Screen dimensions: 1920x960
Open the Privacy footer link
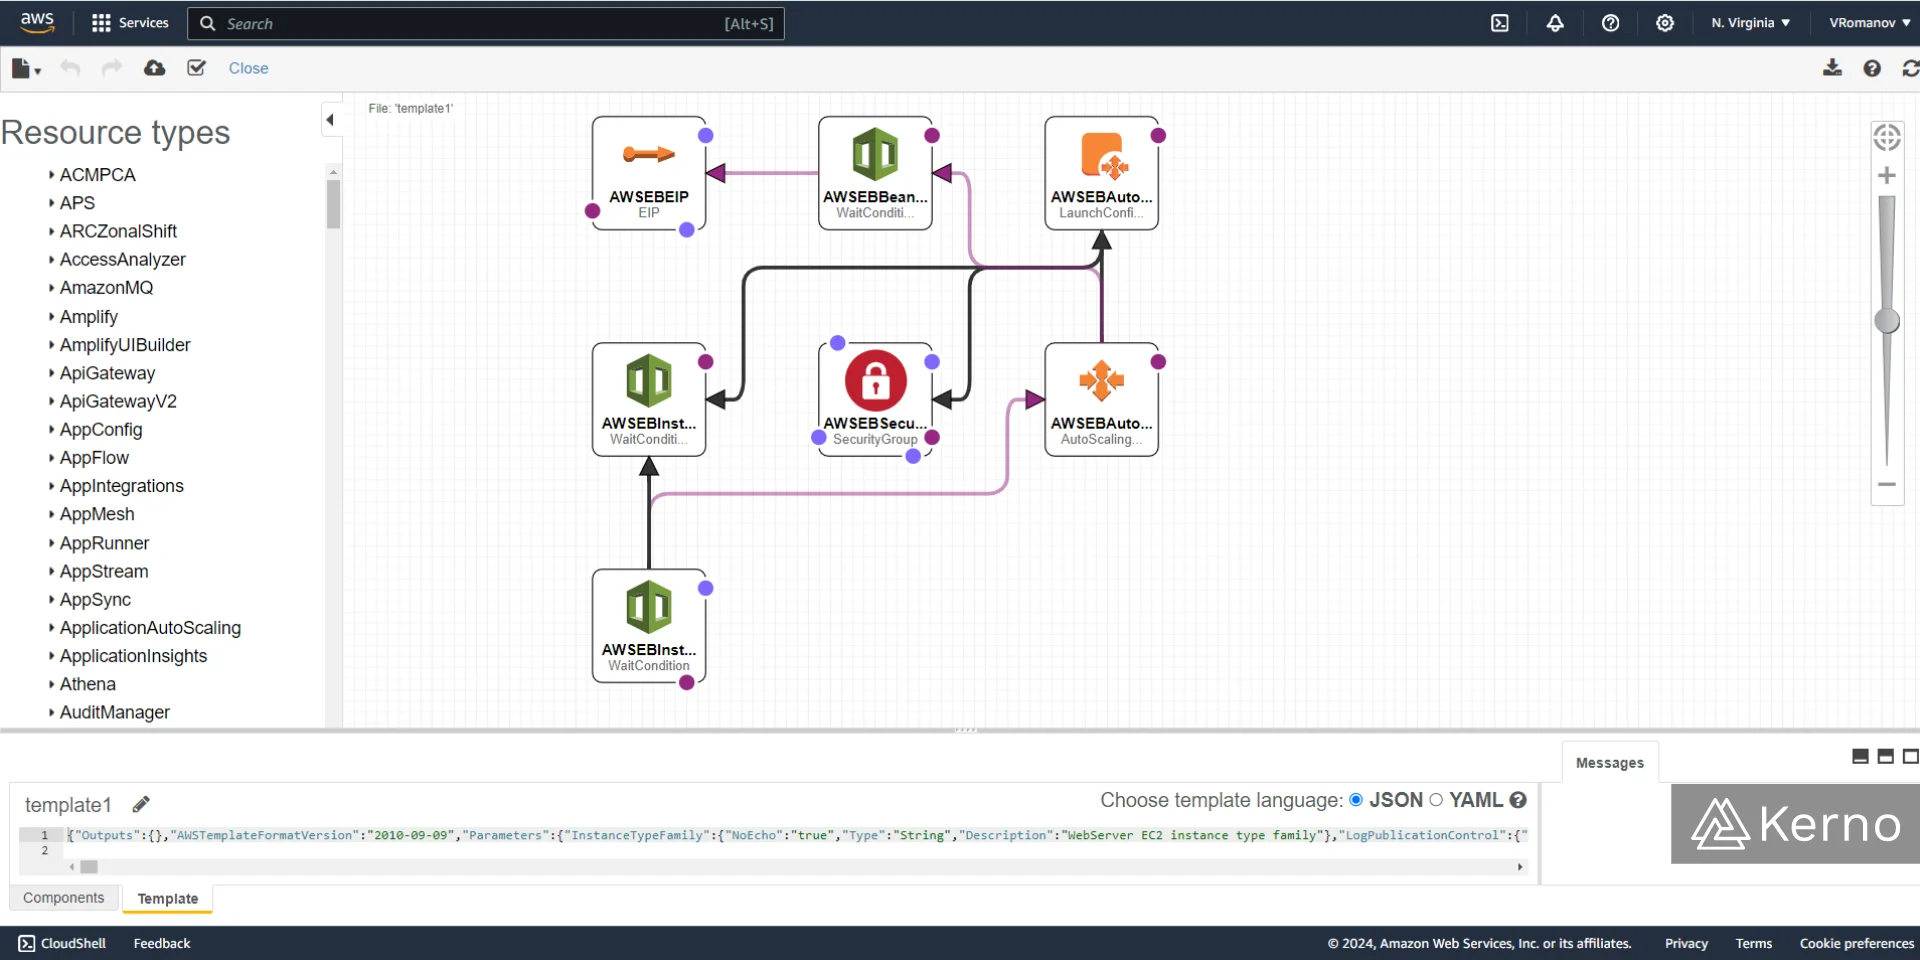coord(1686,943)
